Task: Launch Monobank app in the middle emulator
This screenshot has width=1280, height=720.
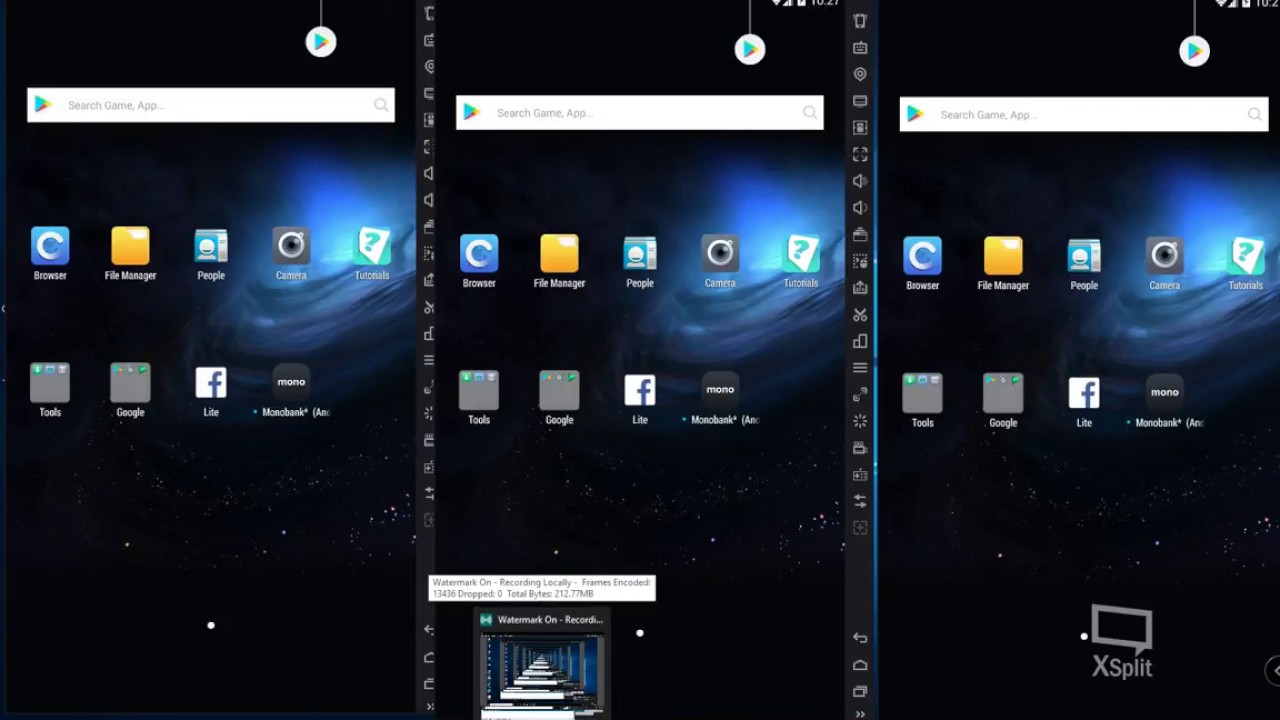Action: point(720,390)
